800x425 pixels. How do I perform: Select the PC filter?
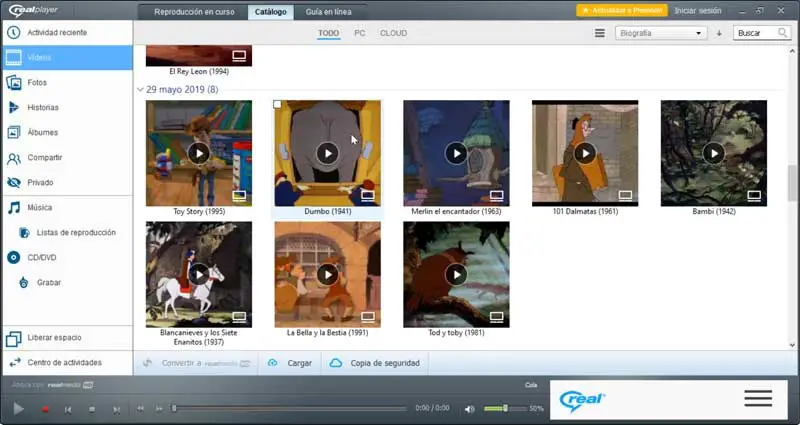point(360,33)
